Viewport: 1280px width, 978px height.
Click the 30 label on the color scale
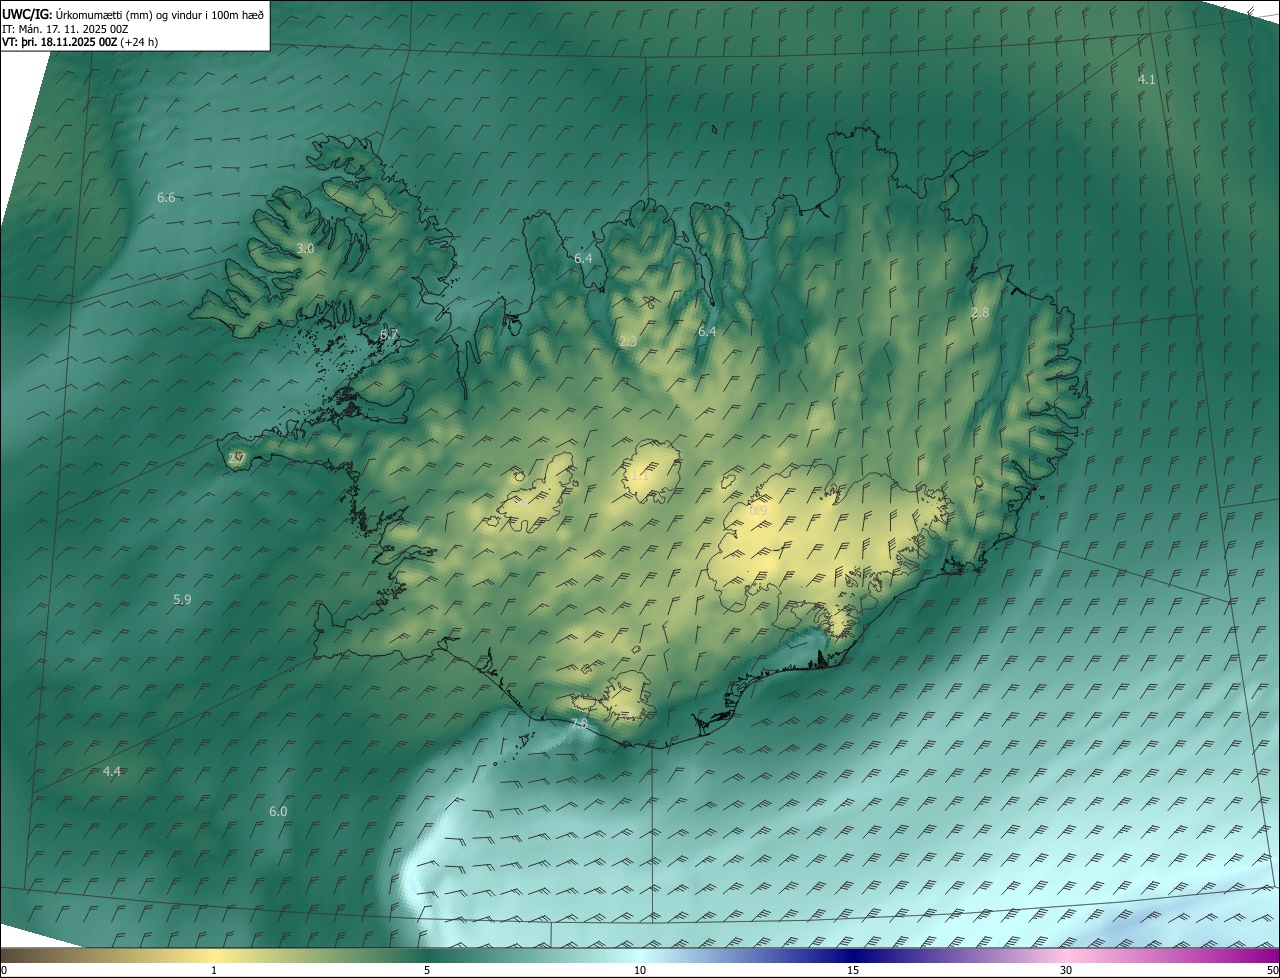click(1066, 970)
